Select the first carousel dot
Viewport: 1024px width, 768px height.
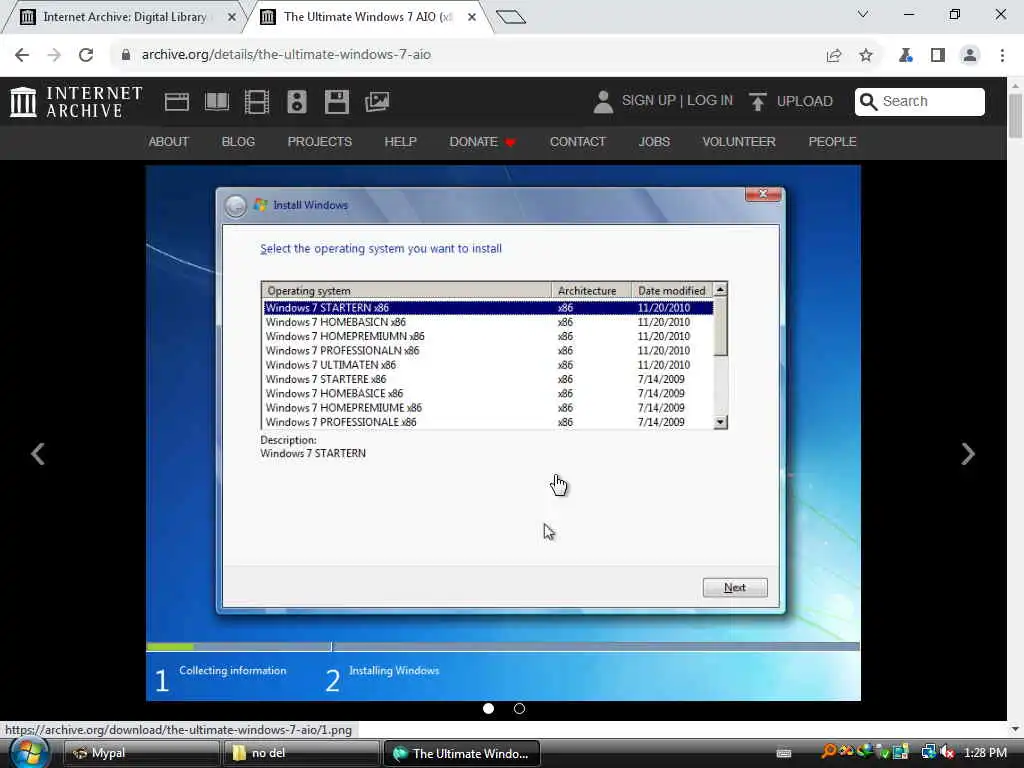[x=488, y=709]
